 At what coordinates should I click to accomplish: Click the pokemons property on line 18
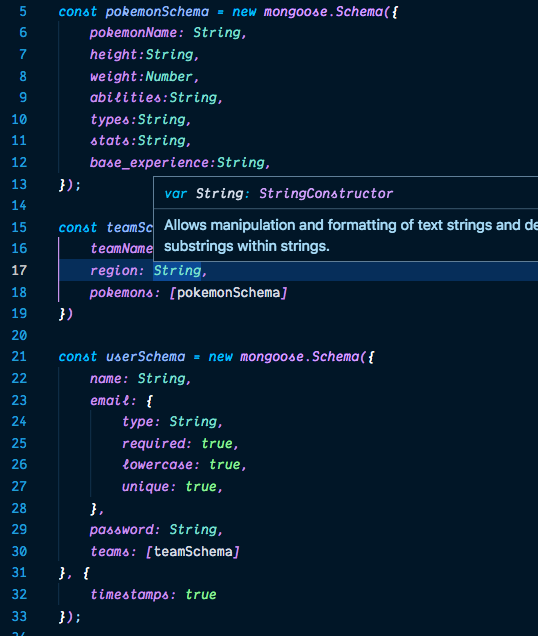tap(122, 292)
